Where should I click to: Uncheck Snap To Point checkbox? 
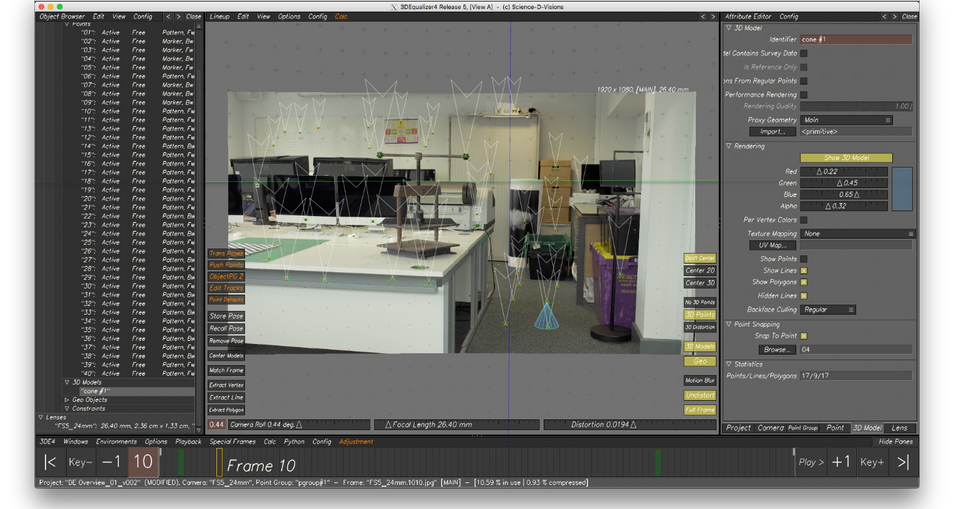tap(804, 336)
